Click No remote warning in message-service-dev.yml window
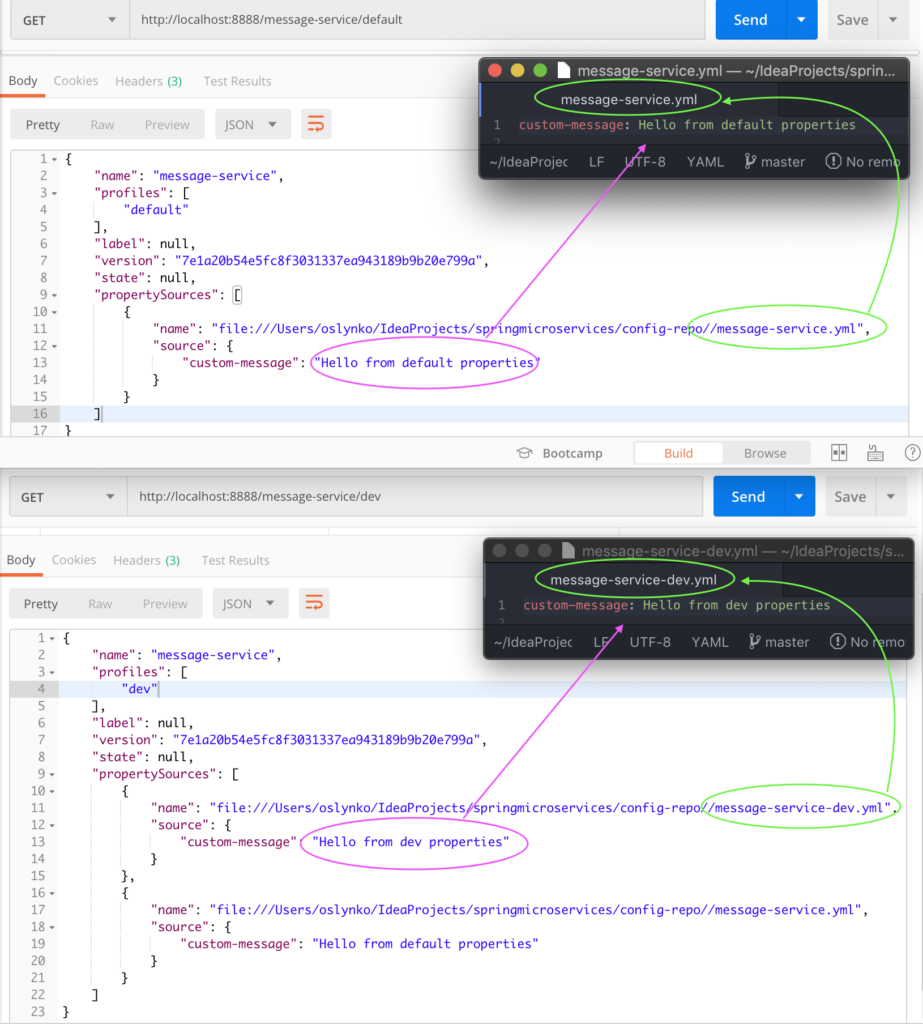The width and height of the screenshot is (923, 1024). point(868,642)
